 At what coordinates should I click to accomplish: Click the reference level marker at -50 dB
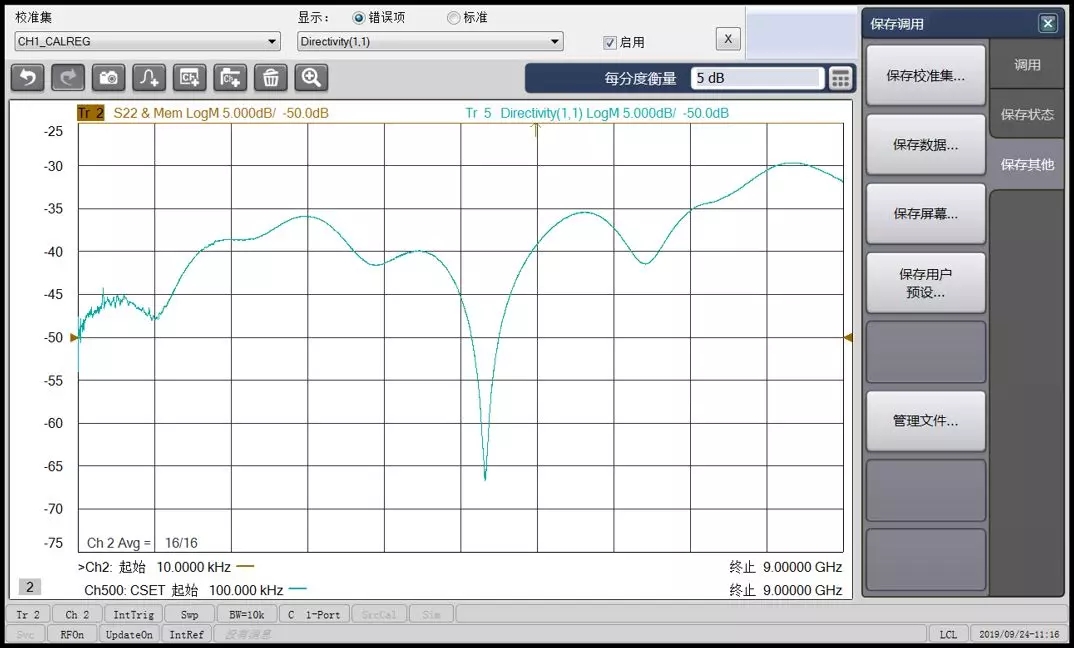(74, 338)
